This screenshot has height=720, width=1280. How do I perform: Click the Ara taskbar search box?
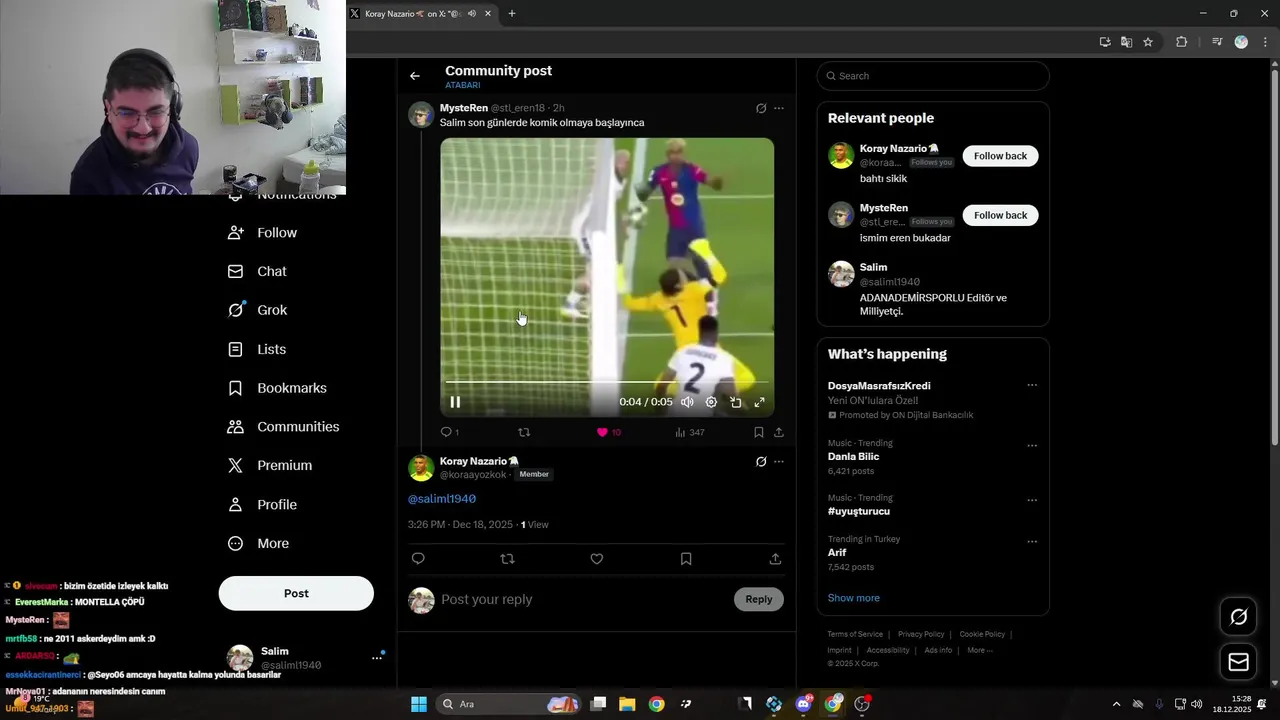510,704
